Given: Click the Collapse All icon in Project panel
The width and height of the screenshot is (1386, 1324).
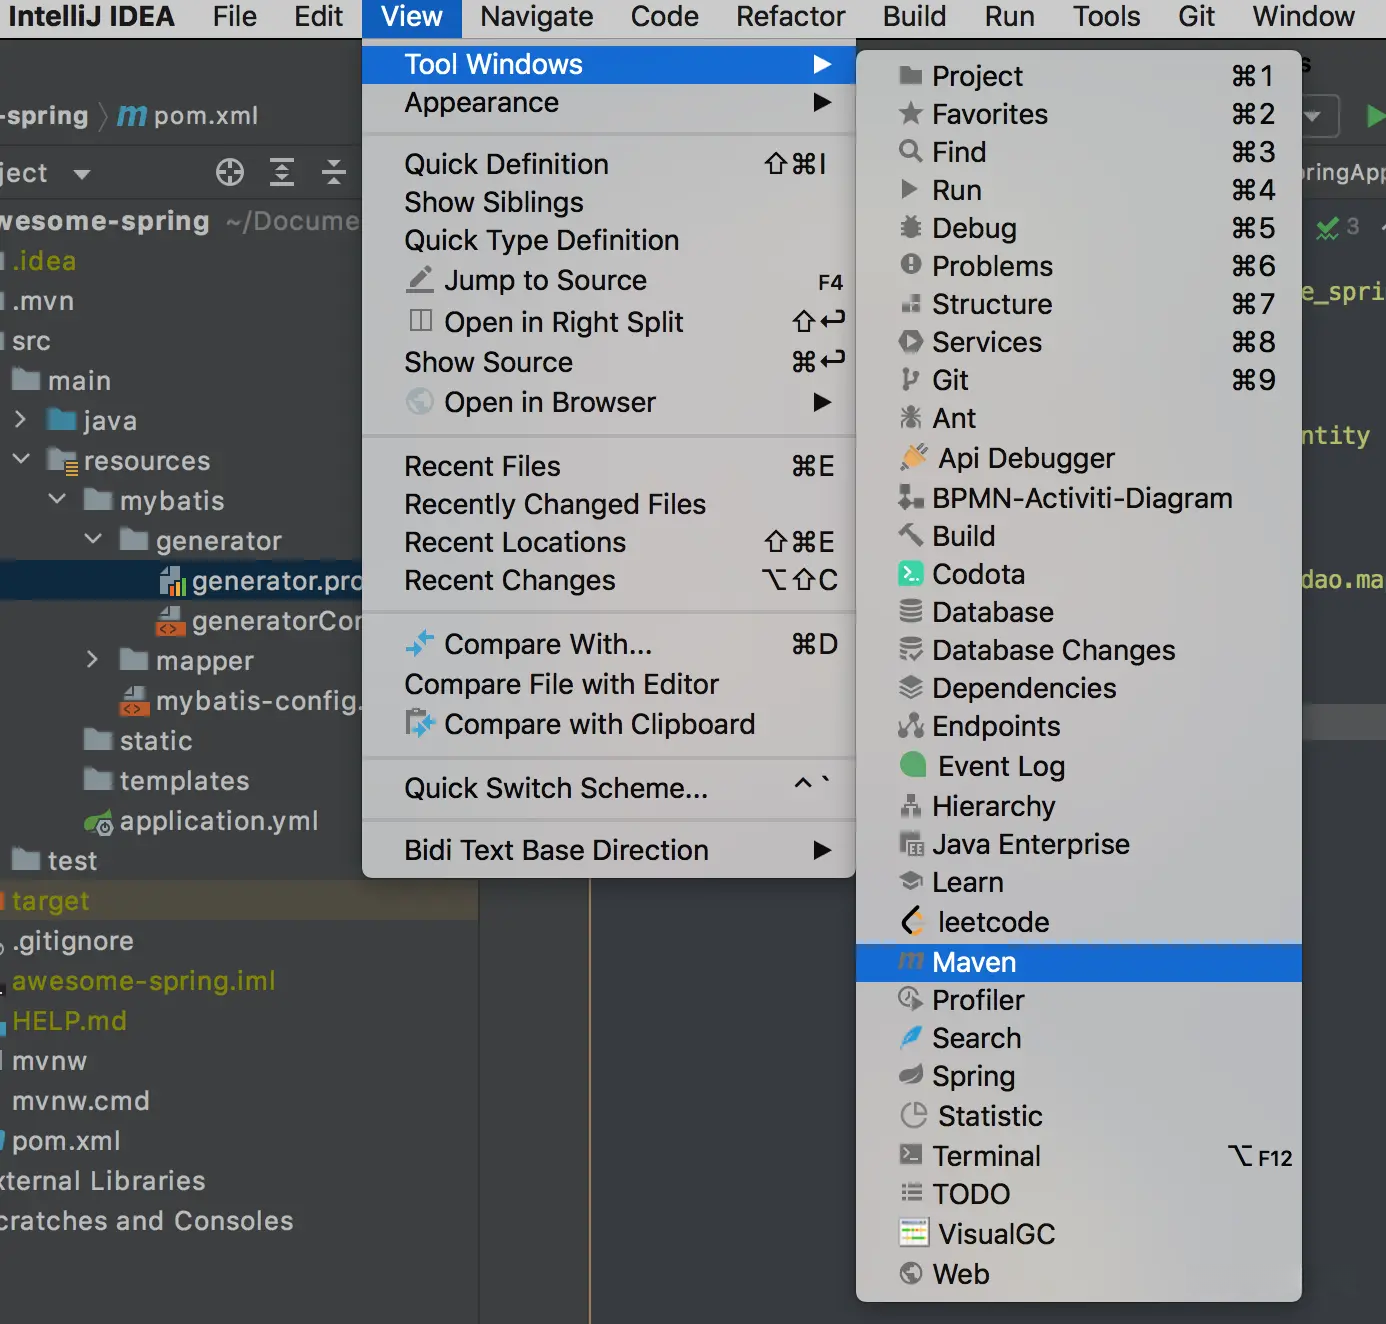Looking at the screenshot, I should point(334,173).
